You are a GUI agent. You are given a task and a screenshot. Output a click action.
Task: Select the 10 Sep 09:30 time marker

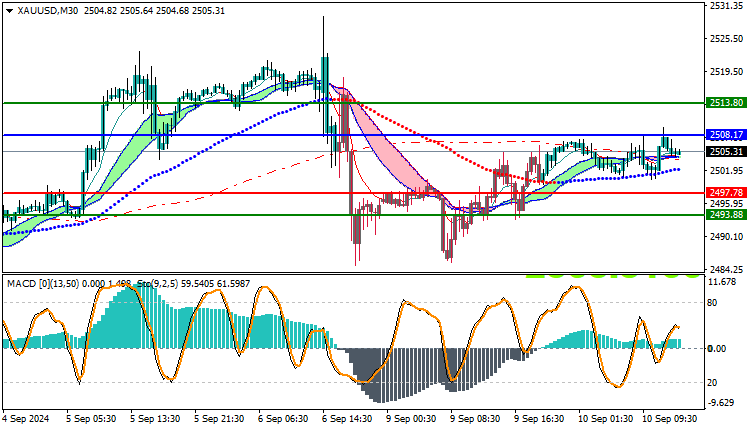point(669,419)
